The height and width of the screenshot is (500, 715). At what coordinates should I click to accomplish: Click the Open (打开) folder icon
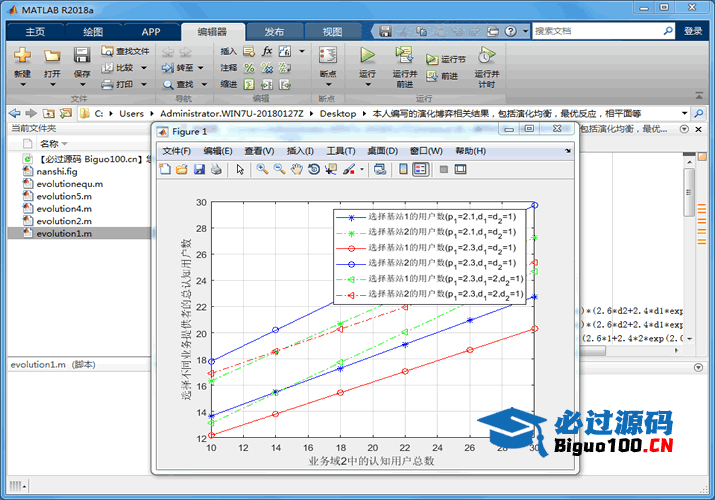point(52,56)
